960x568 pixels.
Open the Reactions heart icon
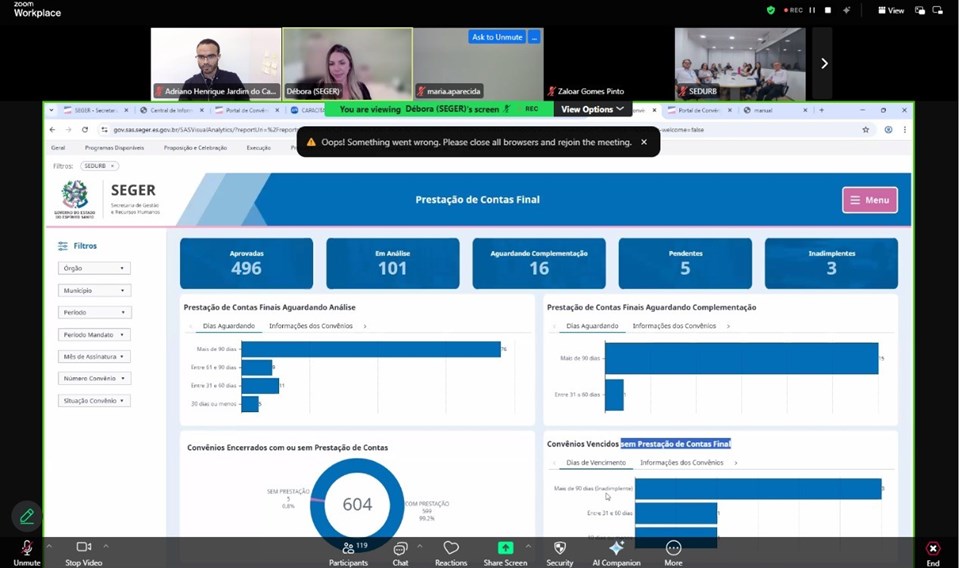pyautogui.click(x=451, y=548)
